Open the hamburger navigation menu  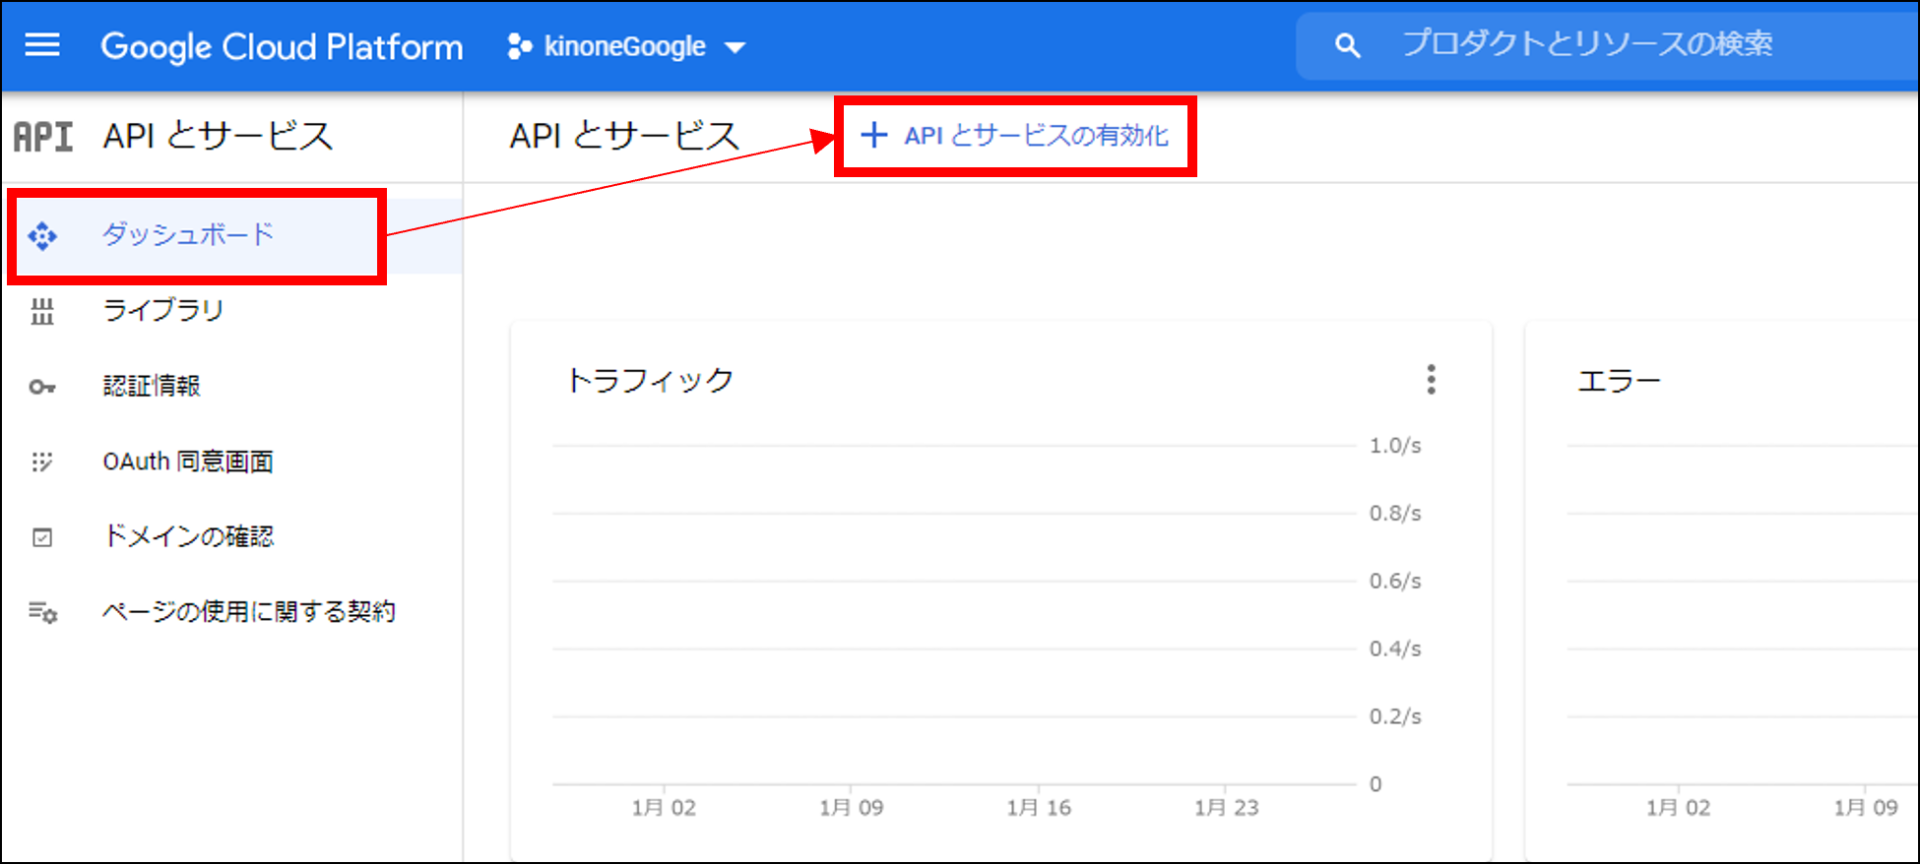[x=42, y=45]
